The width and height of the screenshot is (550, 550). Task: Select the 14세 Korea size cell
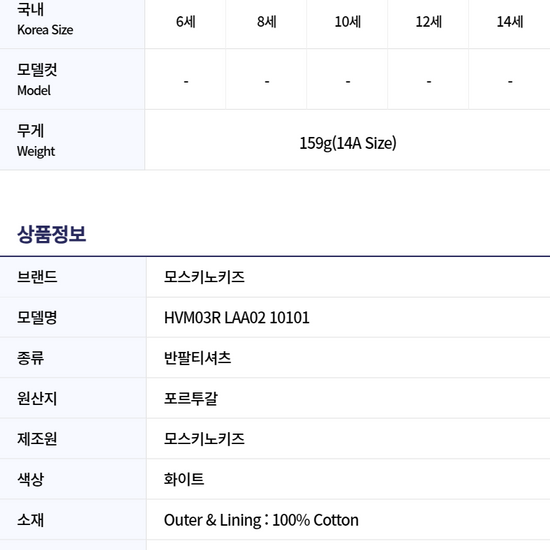pos(510,22)
